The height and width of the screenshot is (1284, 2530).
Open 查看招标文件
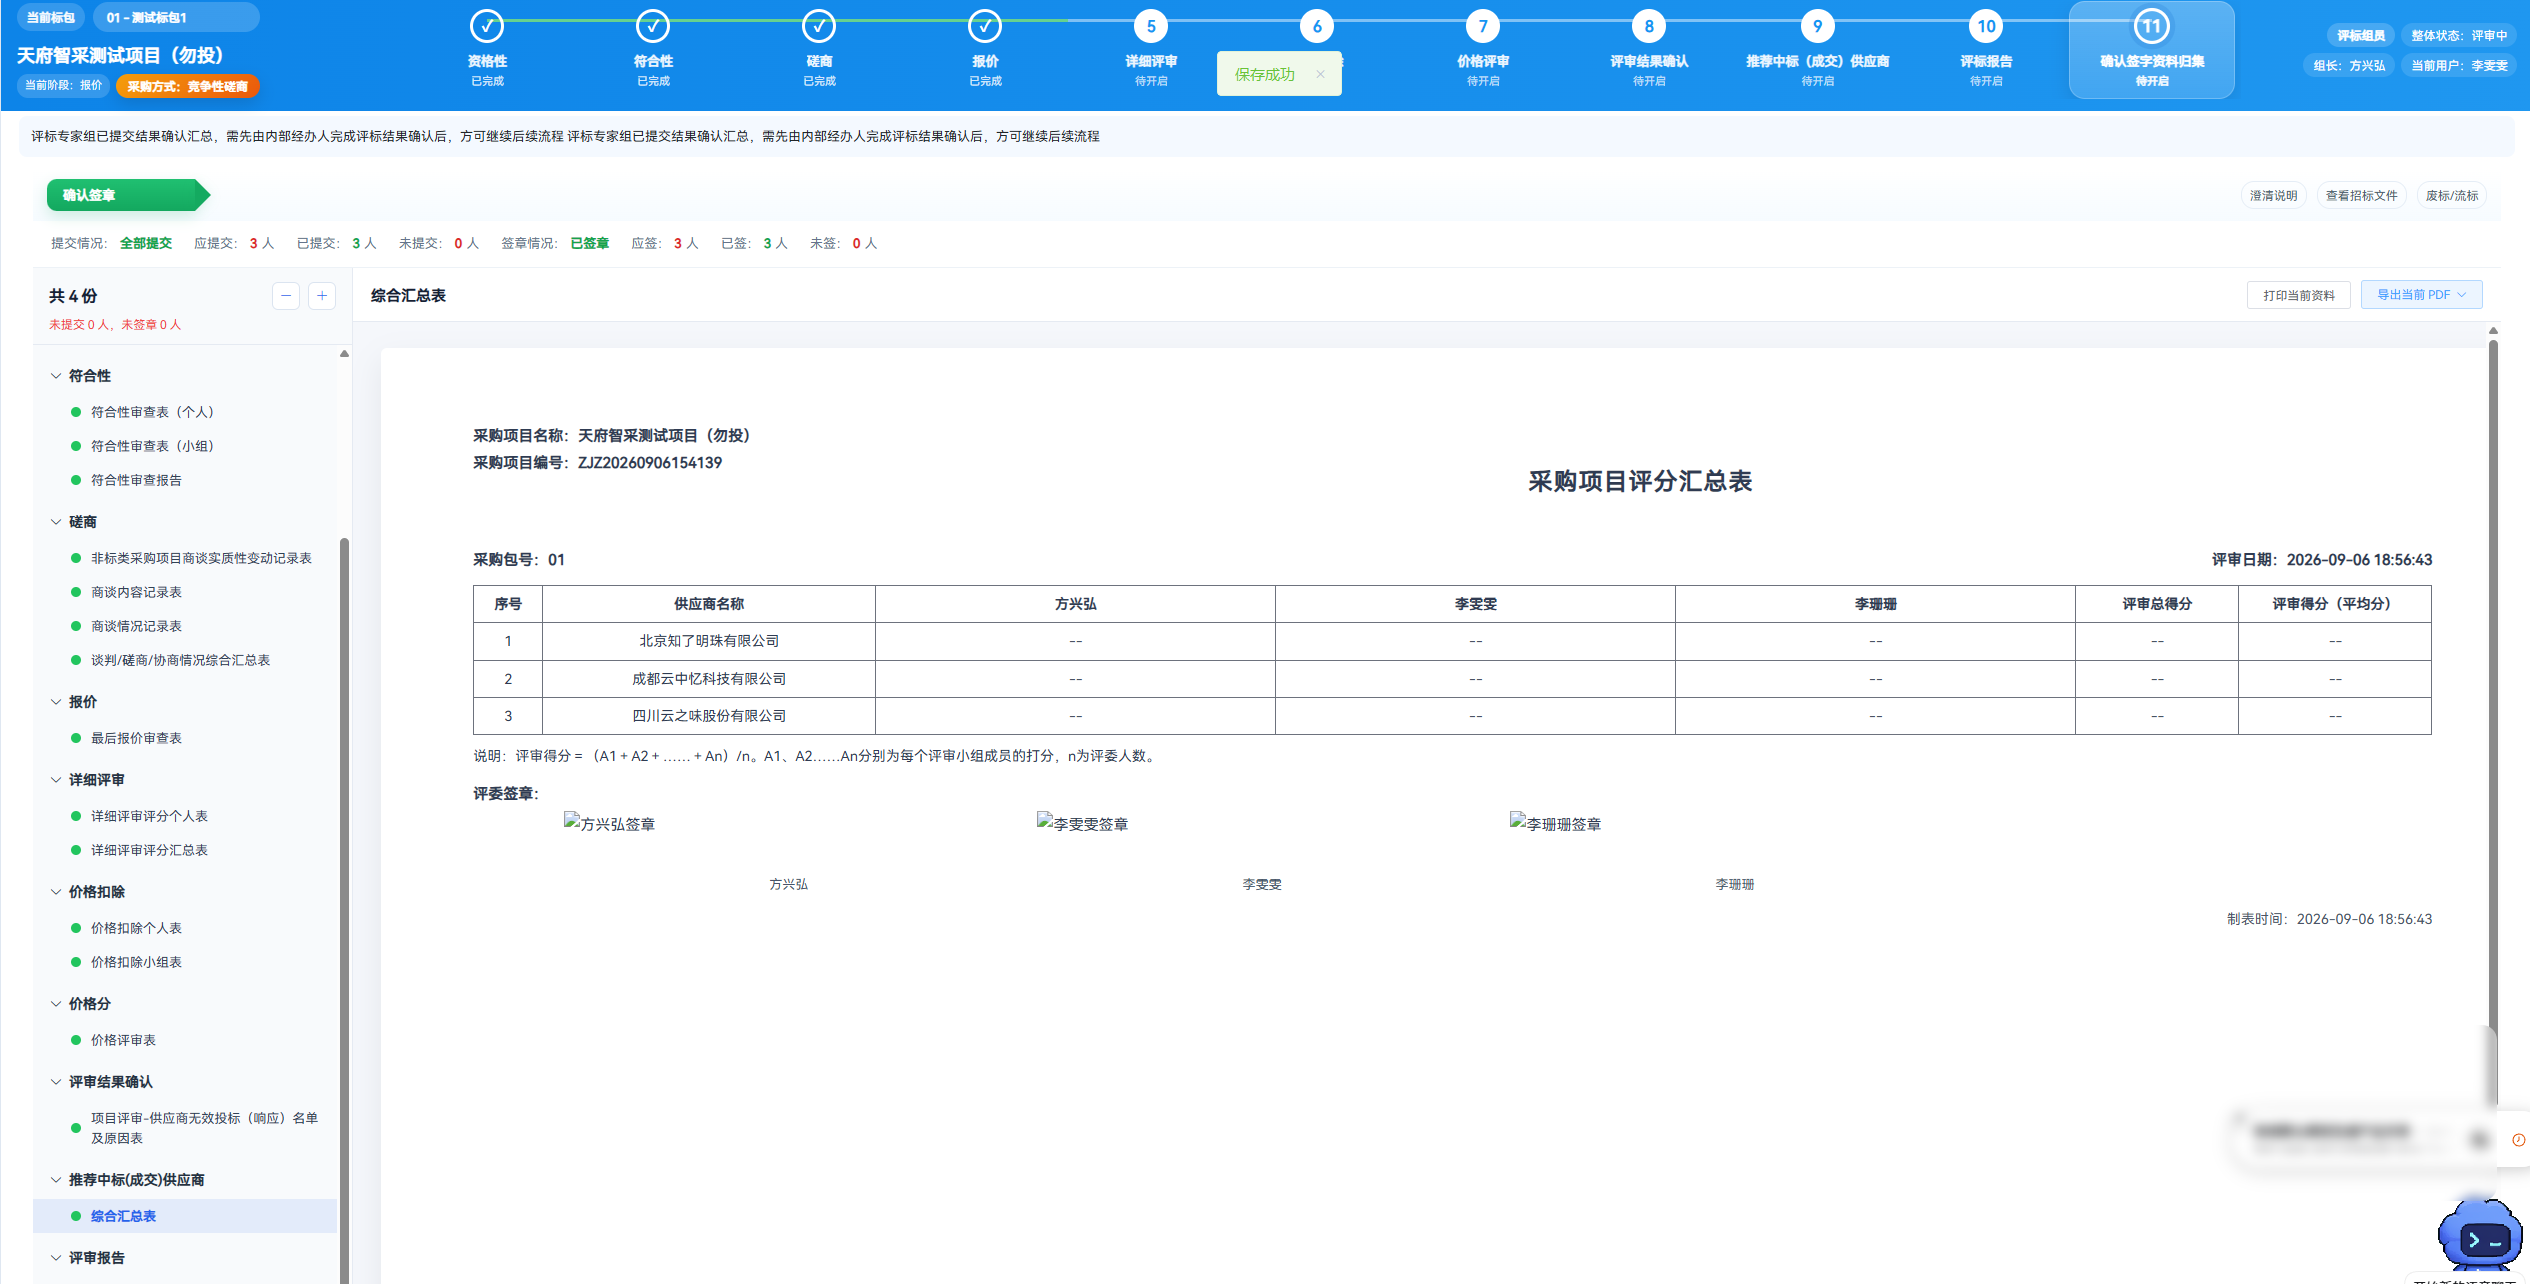pyautogui.click(x=2361, y=196)
